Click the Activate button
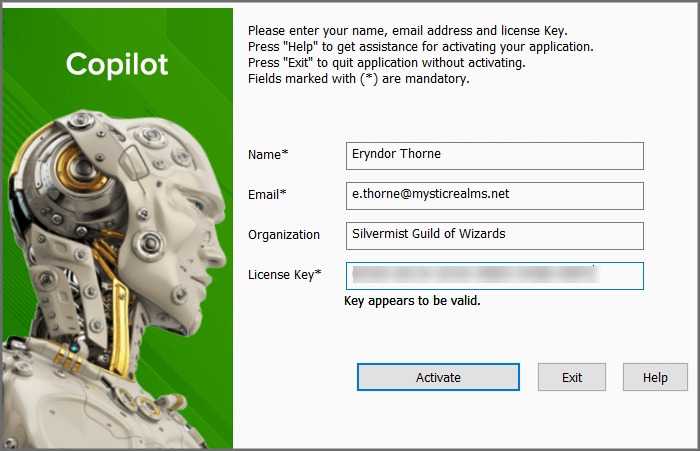 (438, 377)
